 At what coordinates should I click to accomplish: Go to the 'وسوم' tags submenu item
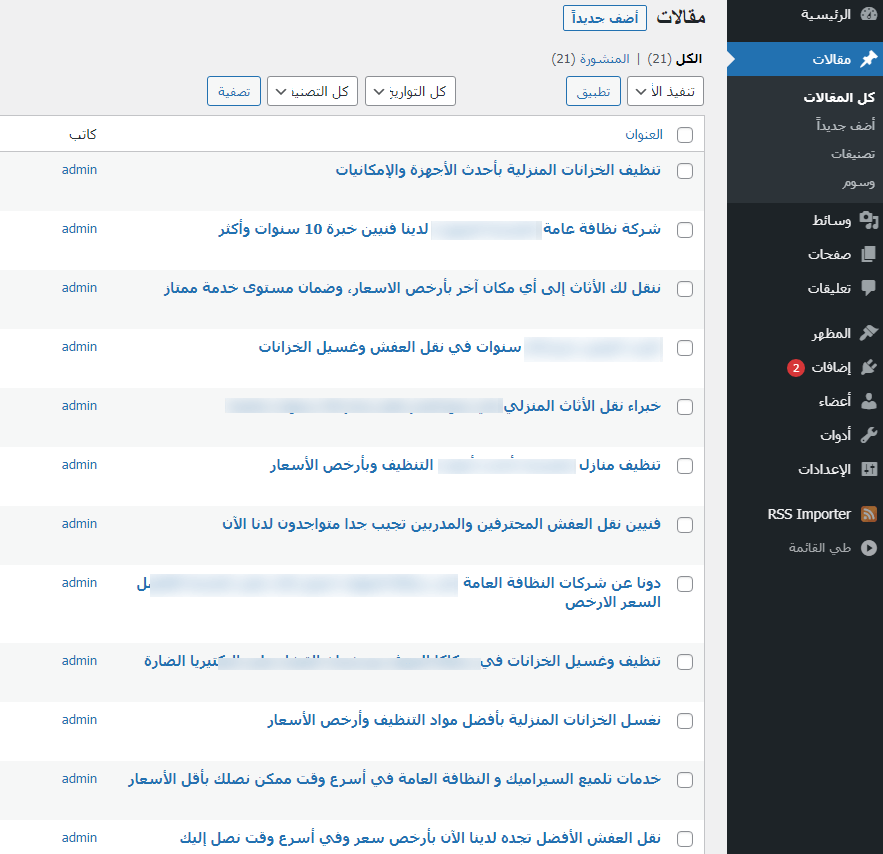(858, 183)
